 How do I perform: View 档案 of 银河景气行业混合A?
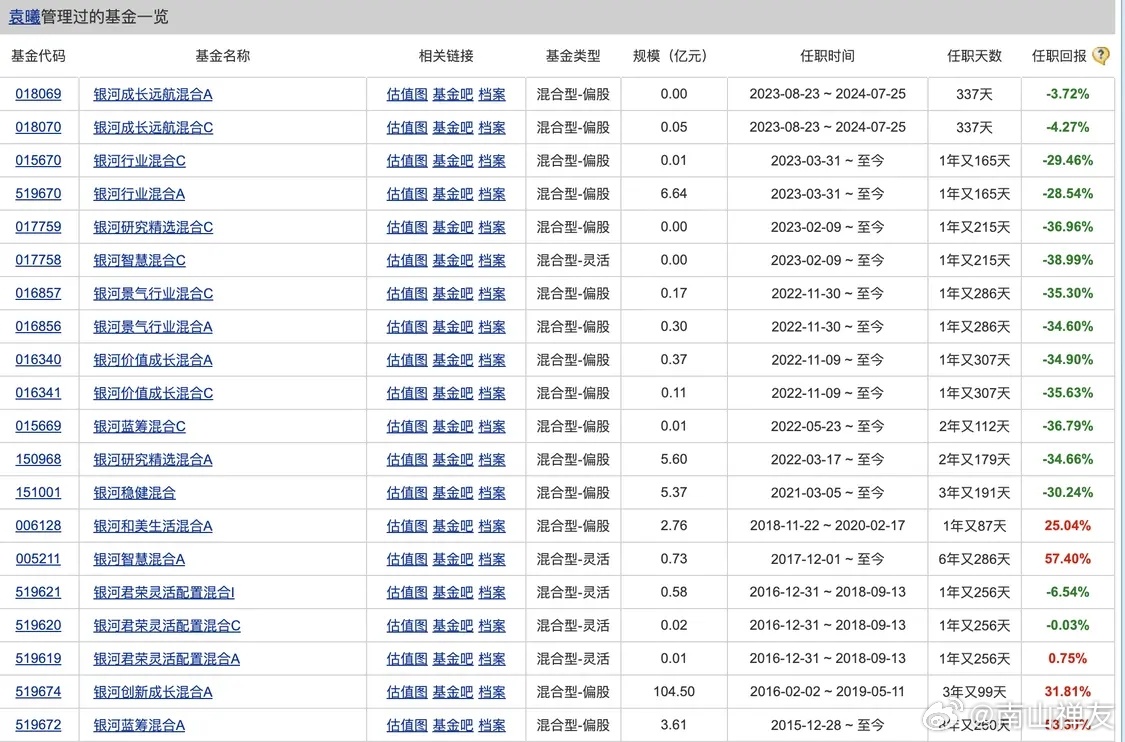(x=491, y=326)
